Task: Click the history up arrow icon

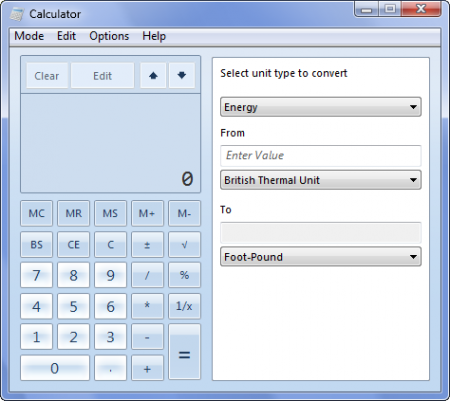Action: pyautogui.click(x=153, y=76)
